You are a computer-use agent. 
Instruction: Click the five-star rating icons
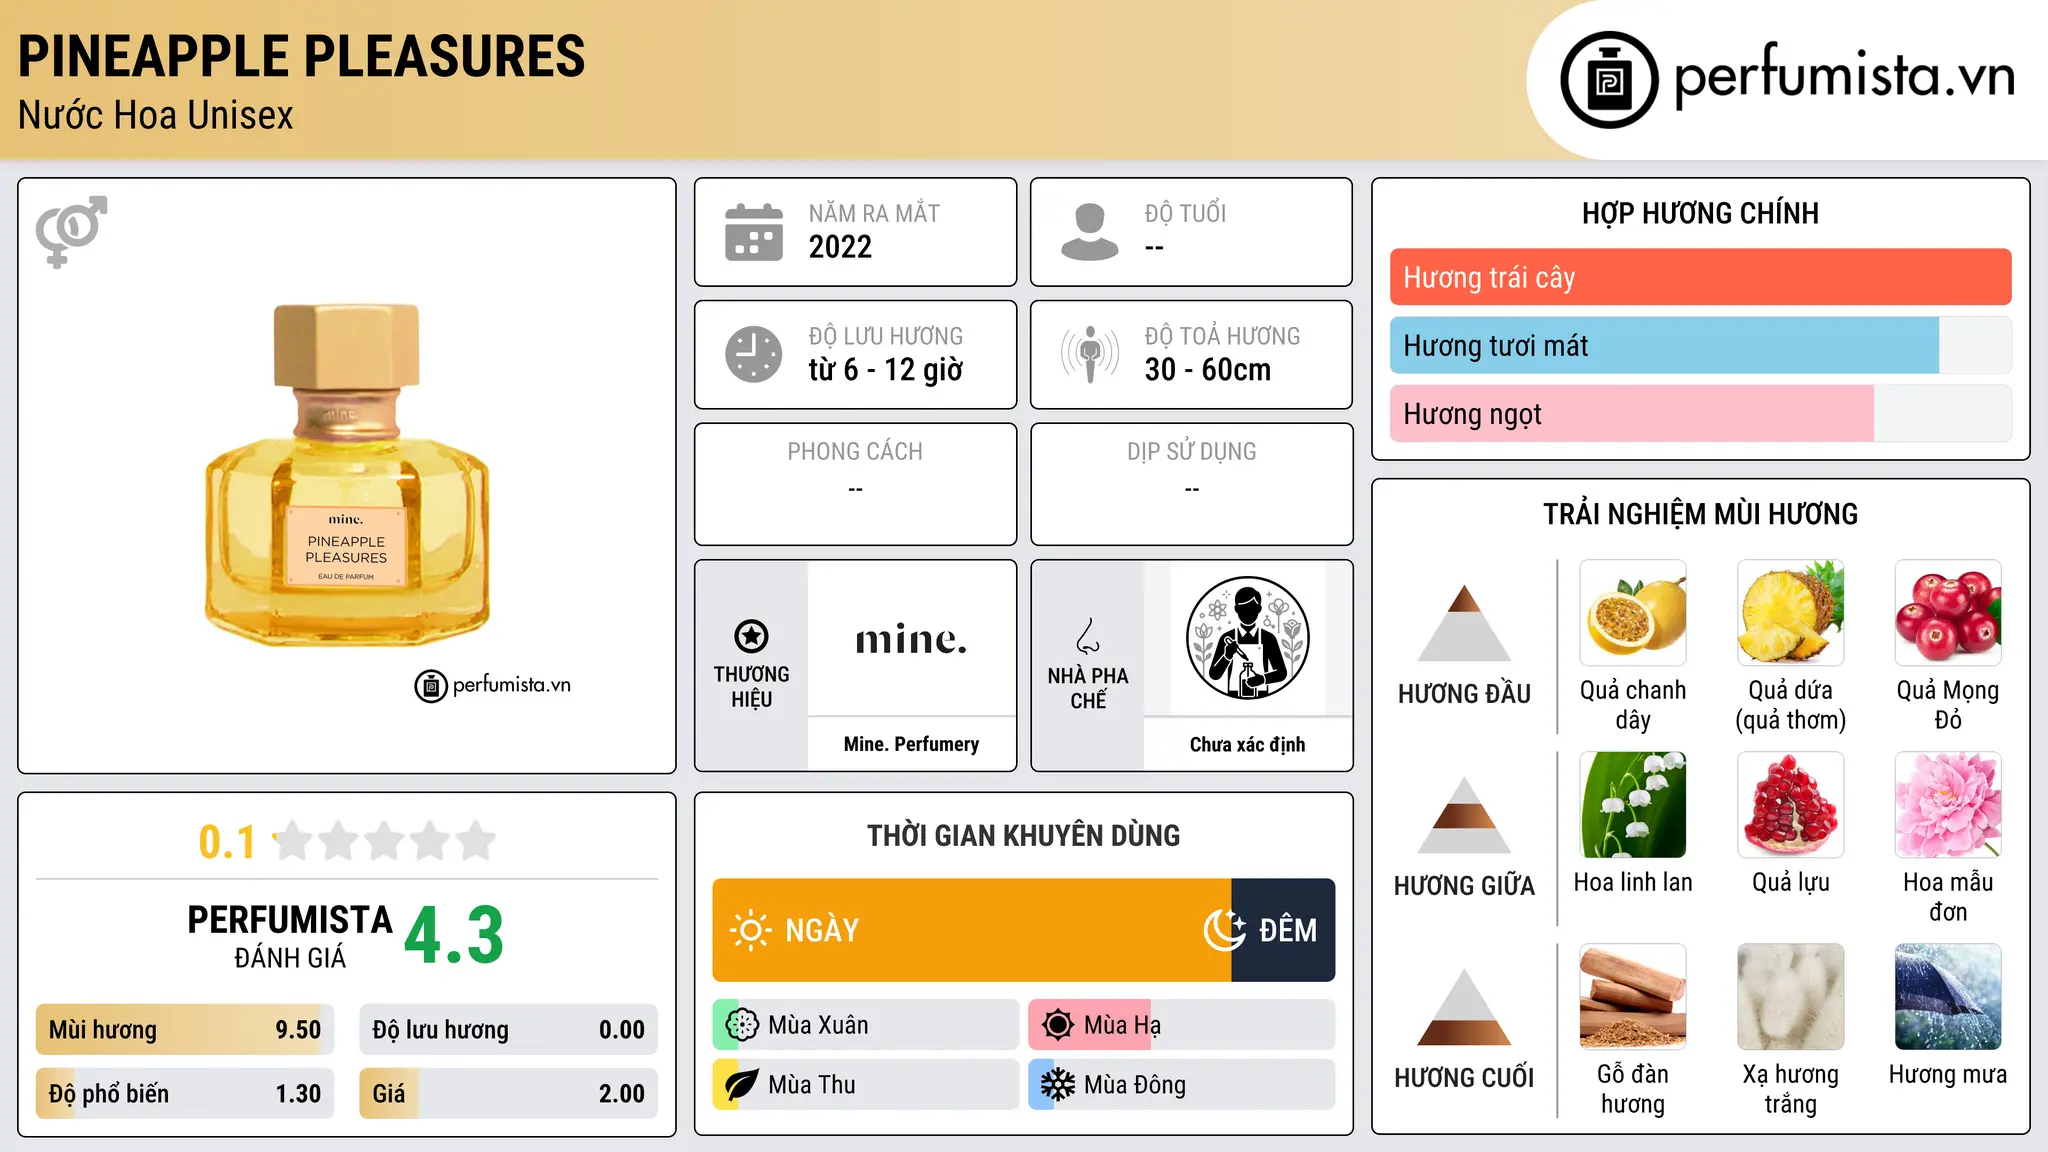385,841
